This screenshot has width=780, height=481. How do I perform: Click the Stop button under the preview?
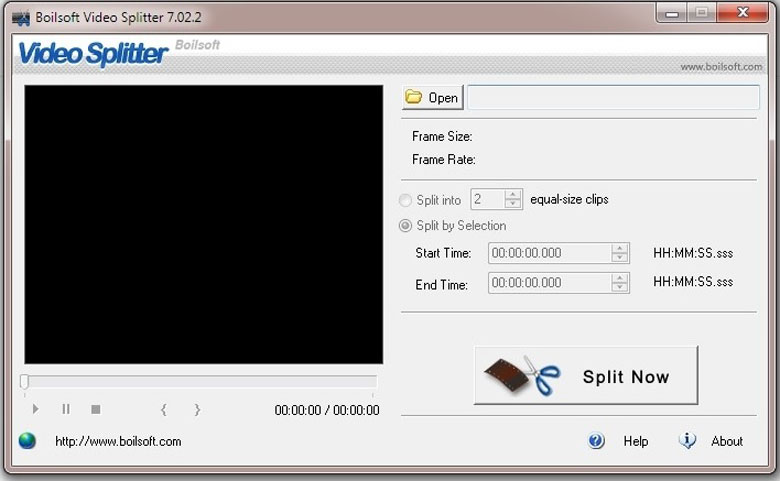point(96,409)
